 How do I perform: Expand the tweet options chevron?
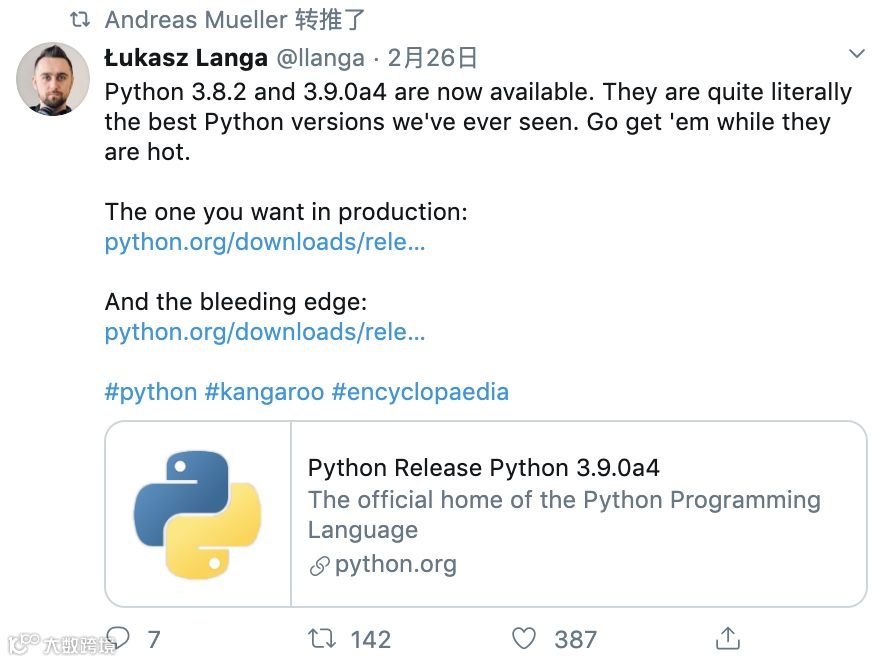click(x=856, y=53)
